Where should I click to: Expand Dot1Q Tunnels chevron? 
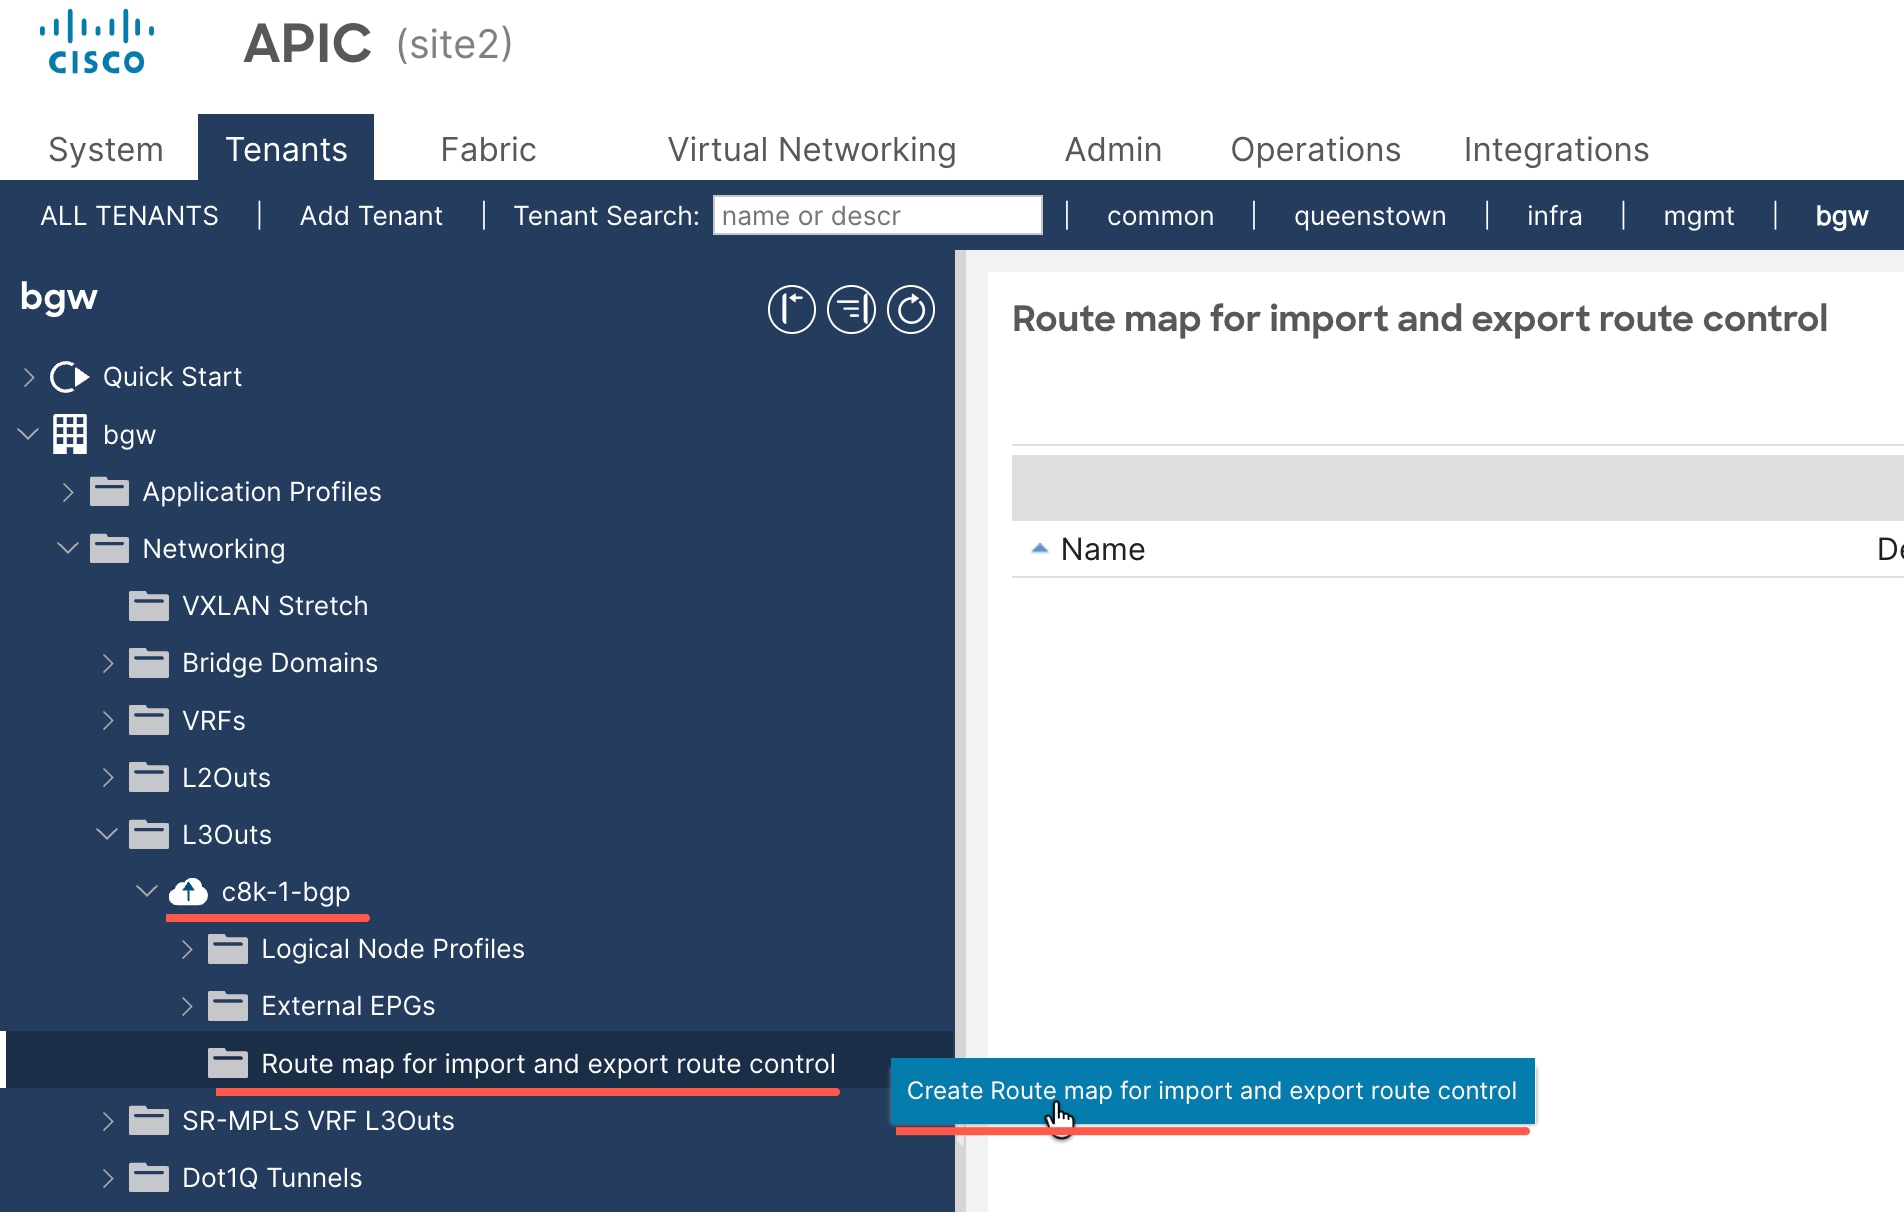108,1177
